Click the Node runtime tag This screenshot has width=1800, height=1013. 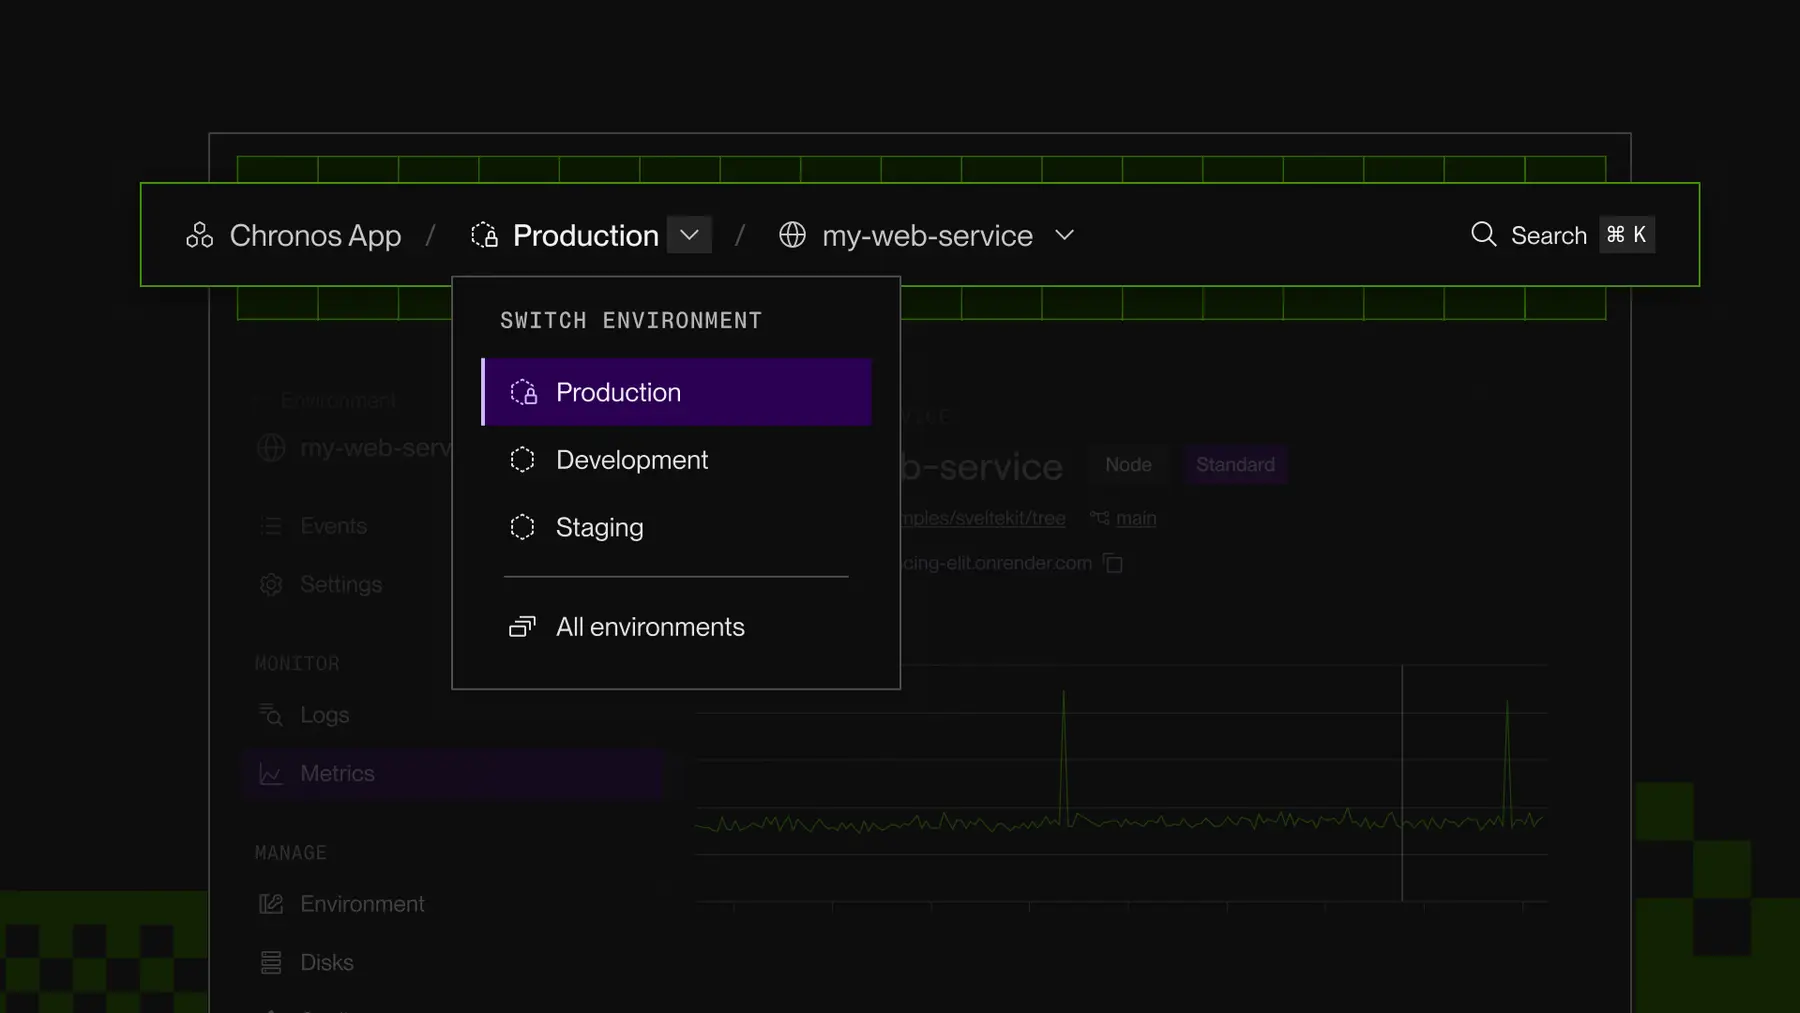click(x=1128, y=464)
